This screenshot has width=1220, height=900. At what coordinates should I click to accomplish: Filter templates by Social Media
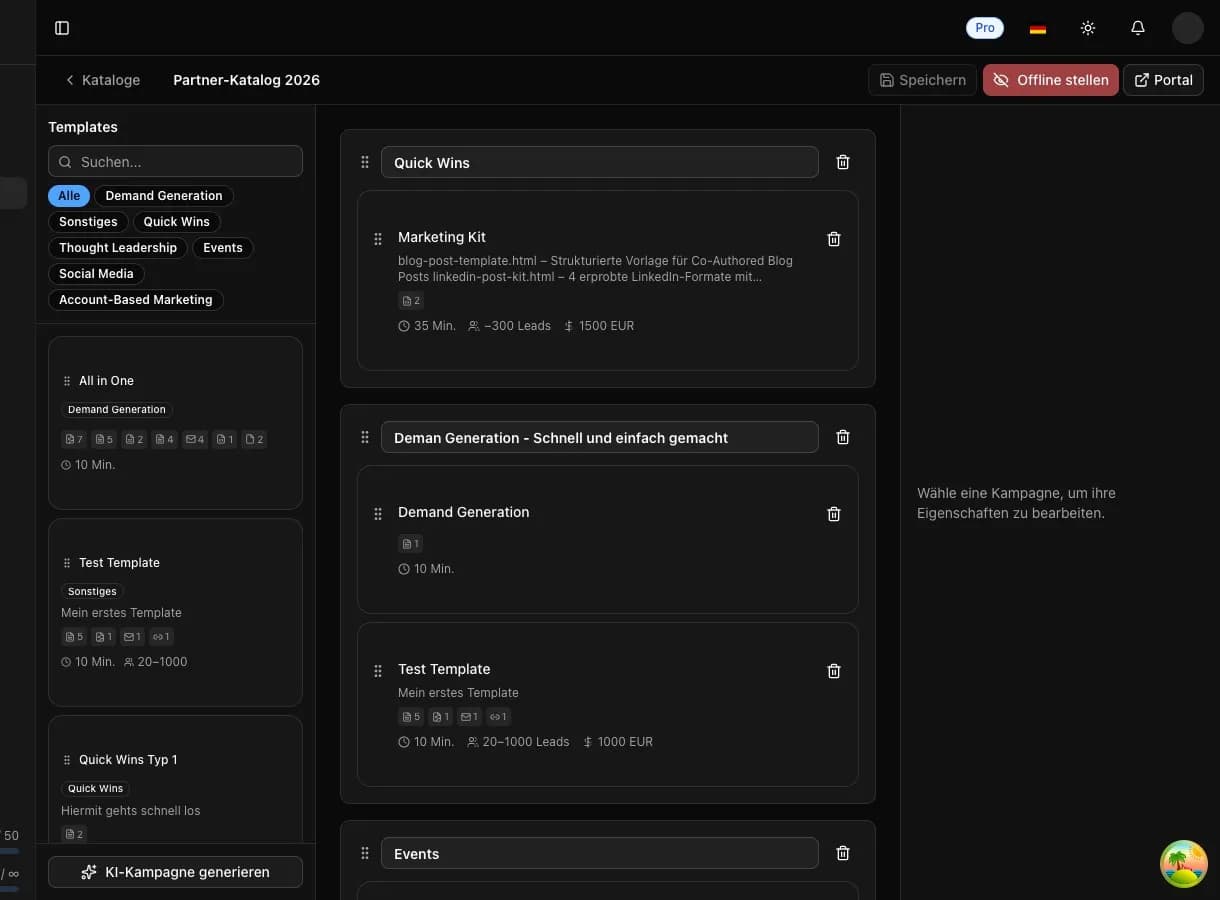(x=96, y=273)
